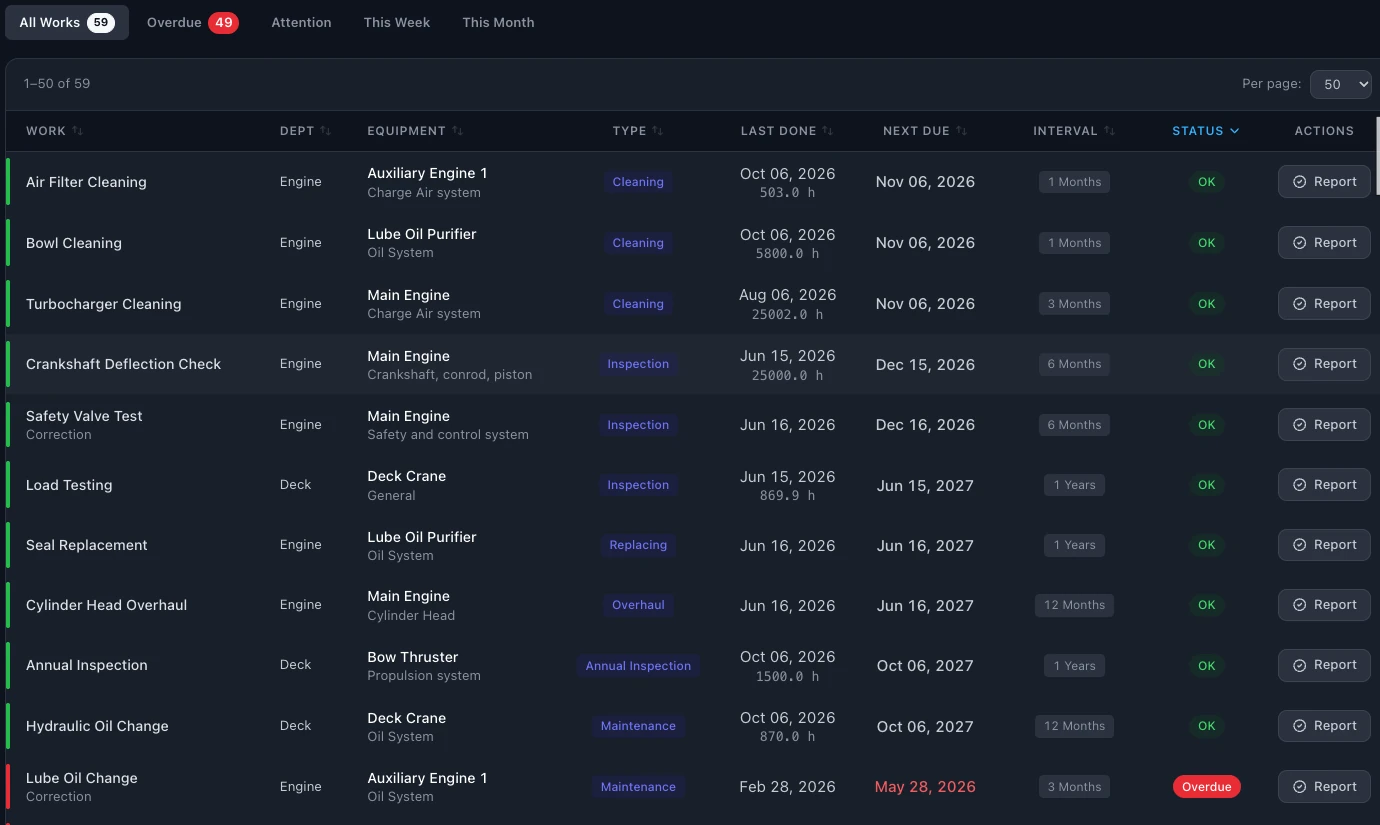Click the Crankshaft Deflection Check work name

click(123, 364)
